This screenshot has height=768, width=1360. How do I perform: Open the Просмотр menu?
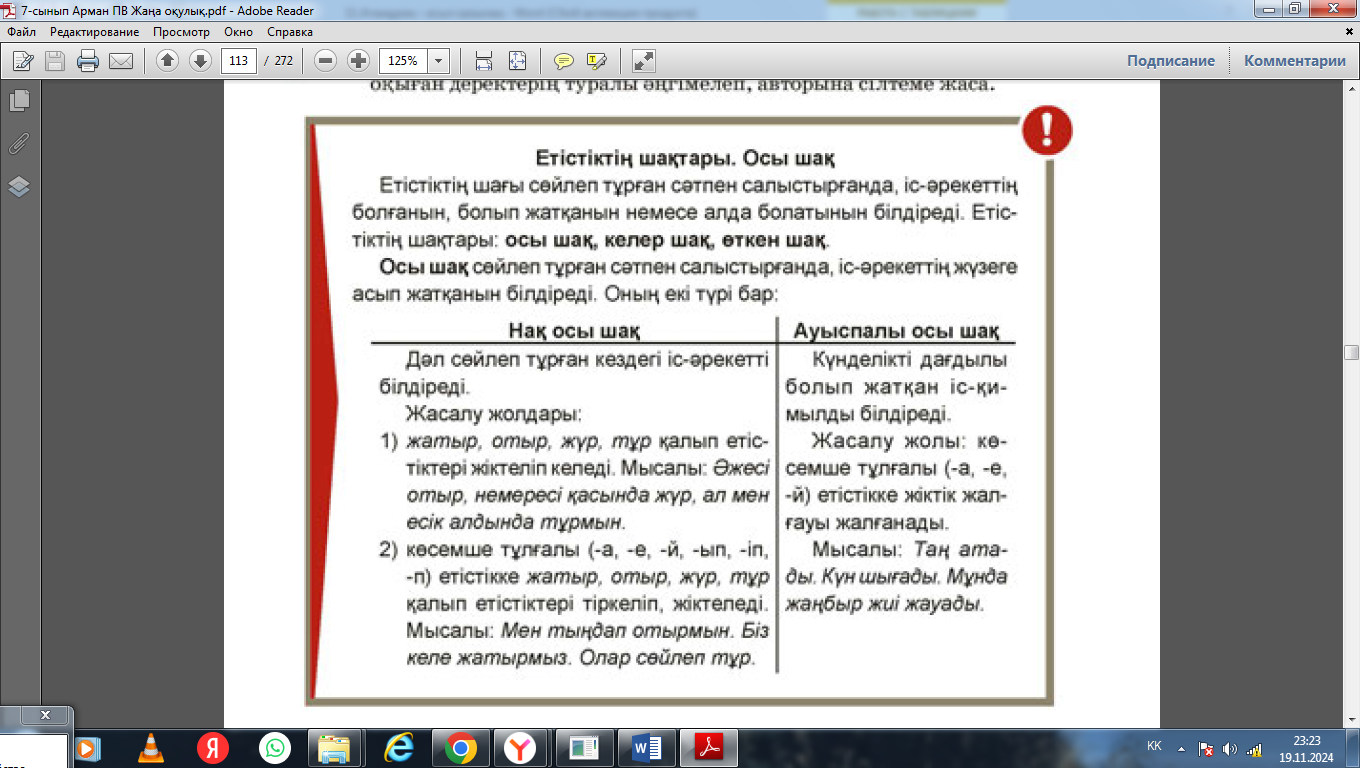(181, 32)
